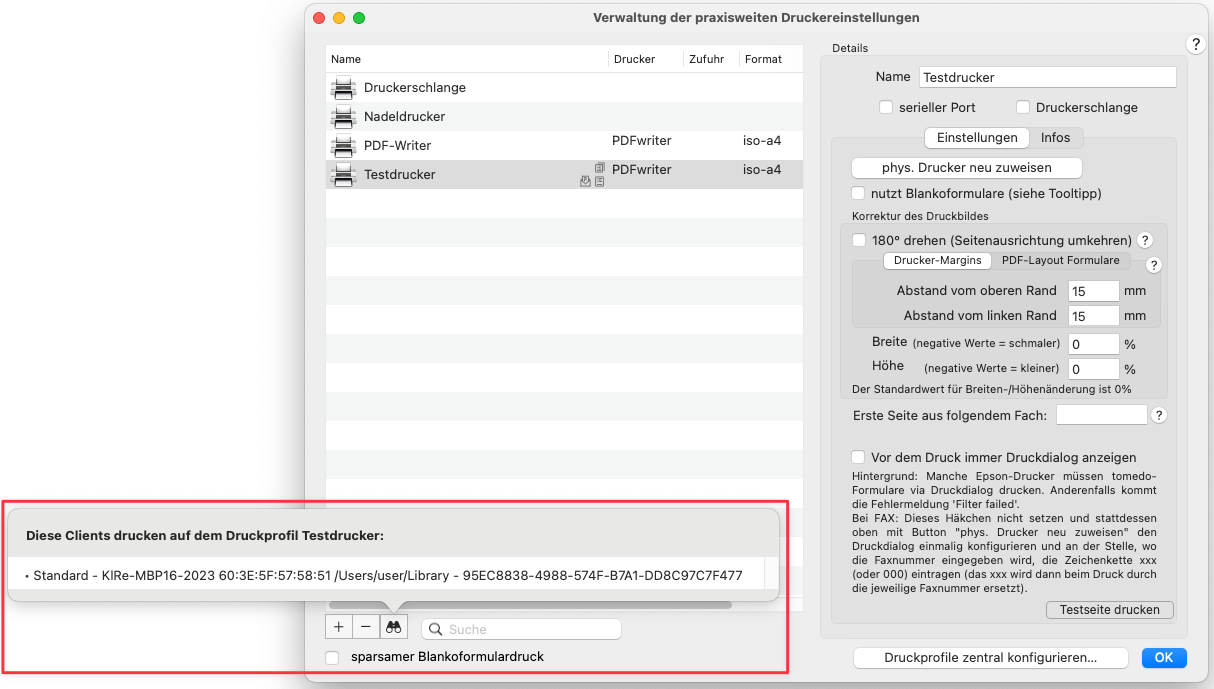
Task: Click PDFwriter cell in the PDF-Writer row
Action: [x=642, y=141]
